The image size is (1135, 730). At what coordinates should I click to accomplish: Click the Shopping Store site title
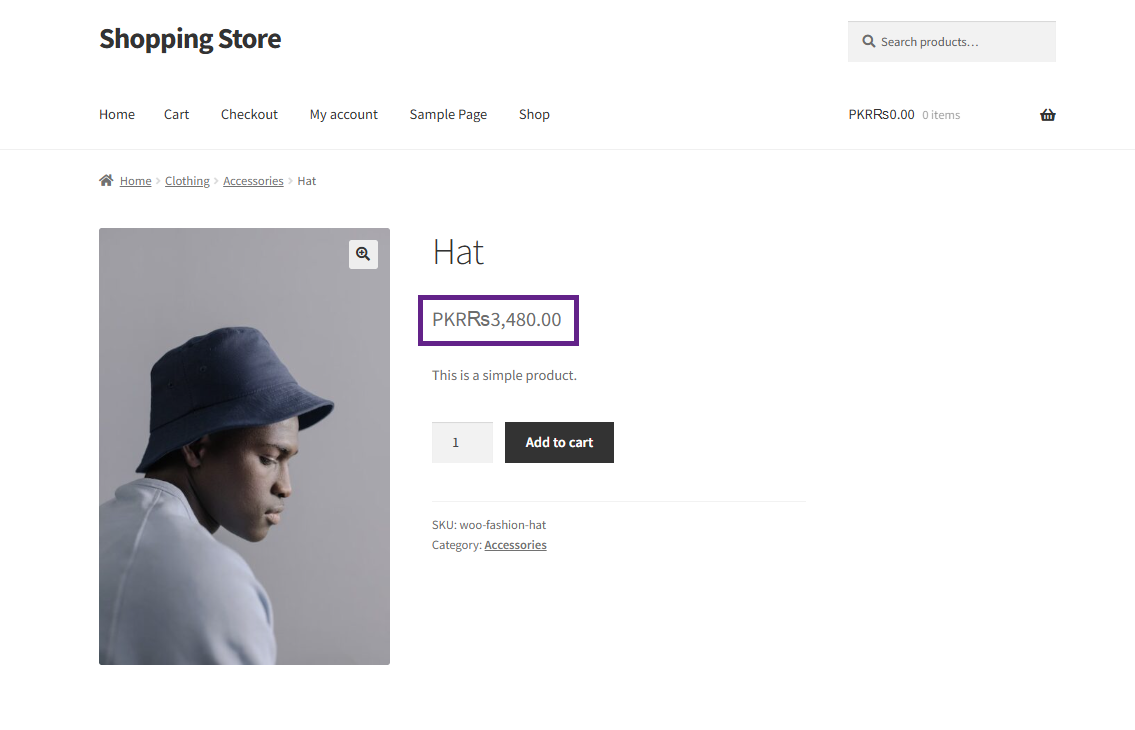(190, 39)
